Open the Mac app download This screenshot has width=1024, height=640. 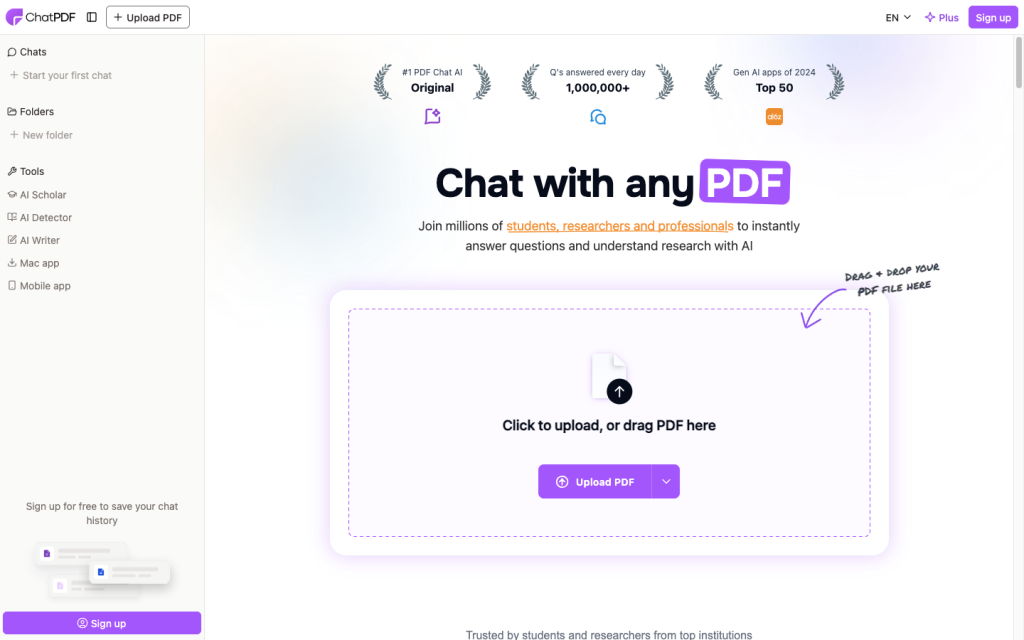(x=33, y=263)
